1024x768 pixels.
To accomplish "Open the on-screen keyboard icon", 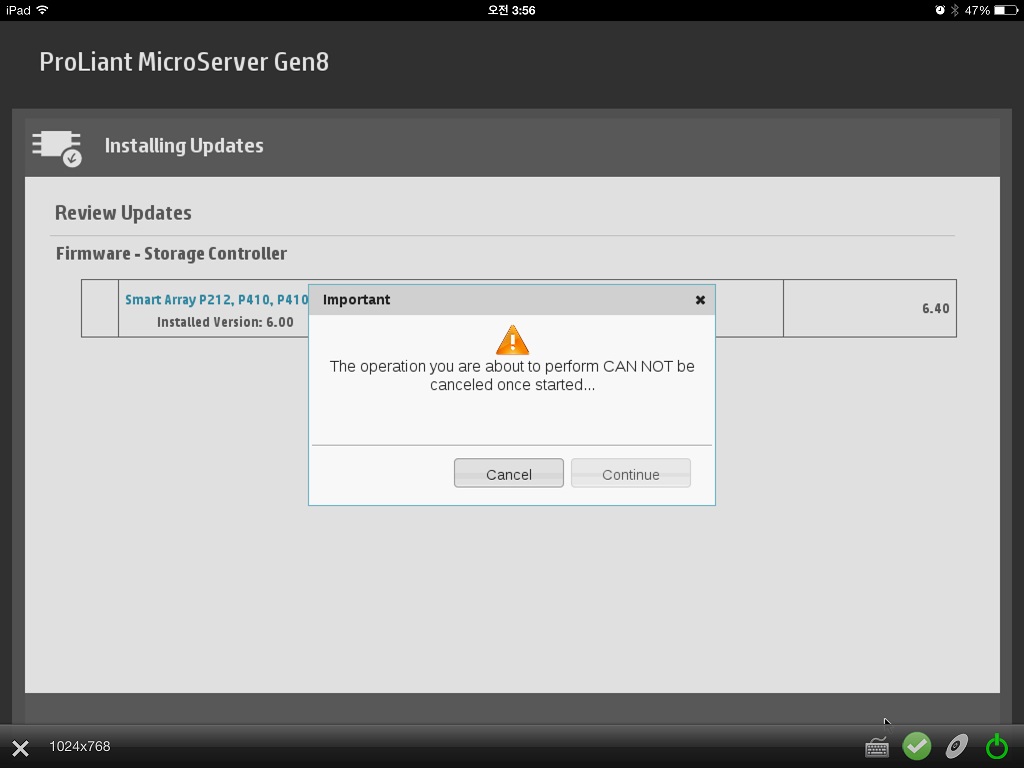I will coord(876,746).
